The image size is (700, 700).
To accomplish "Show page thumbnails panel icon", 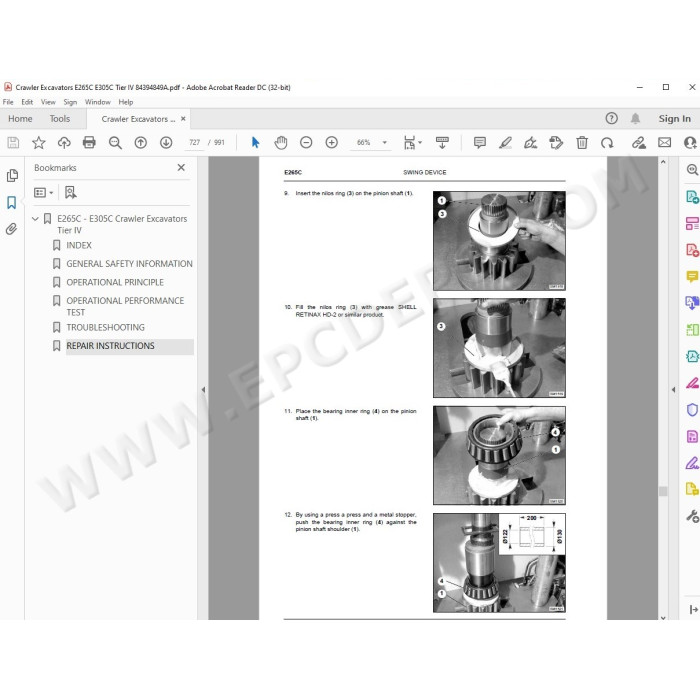I will (12, 175).
